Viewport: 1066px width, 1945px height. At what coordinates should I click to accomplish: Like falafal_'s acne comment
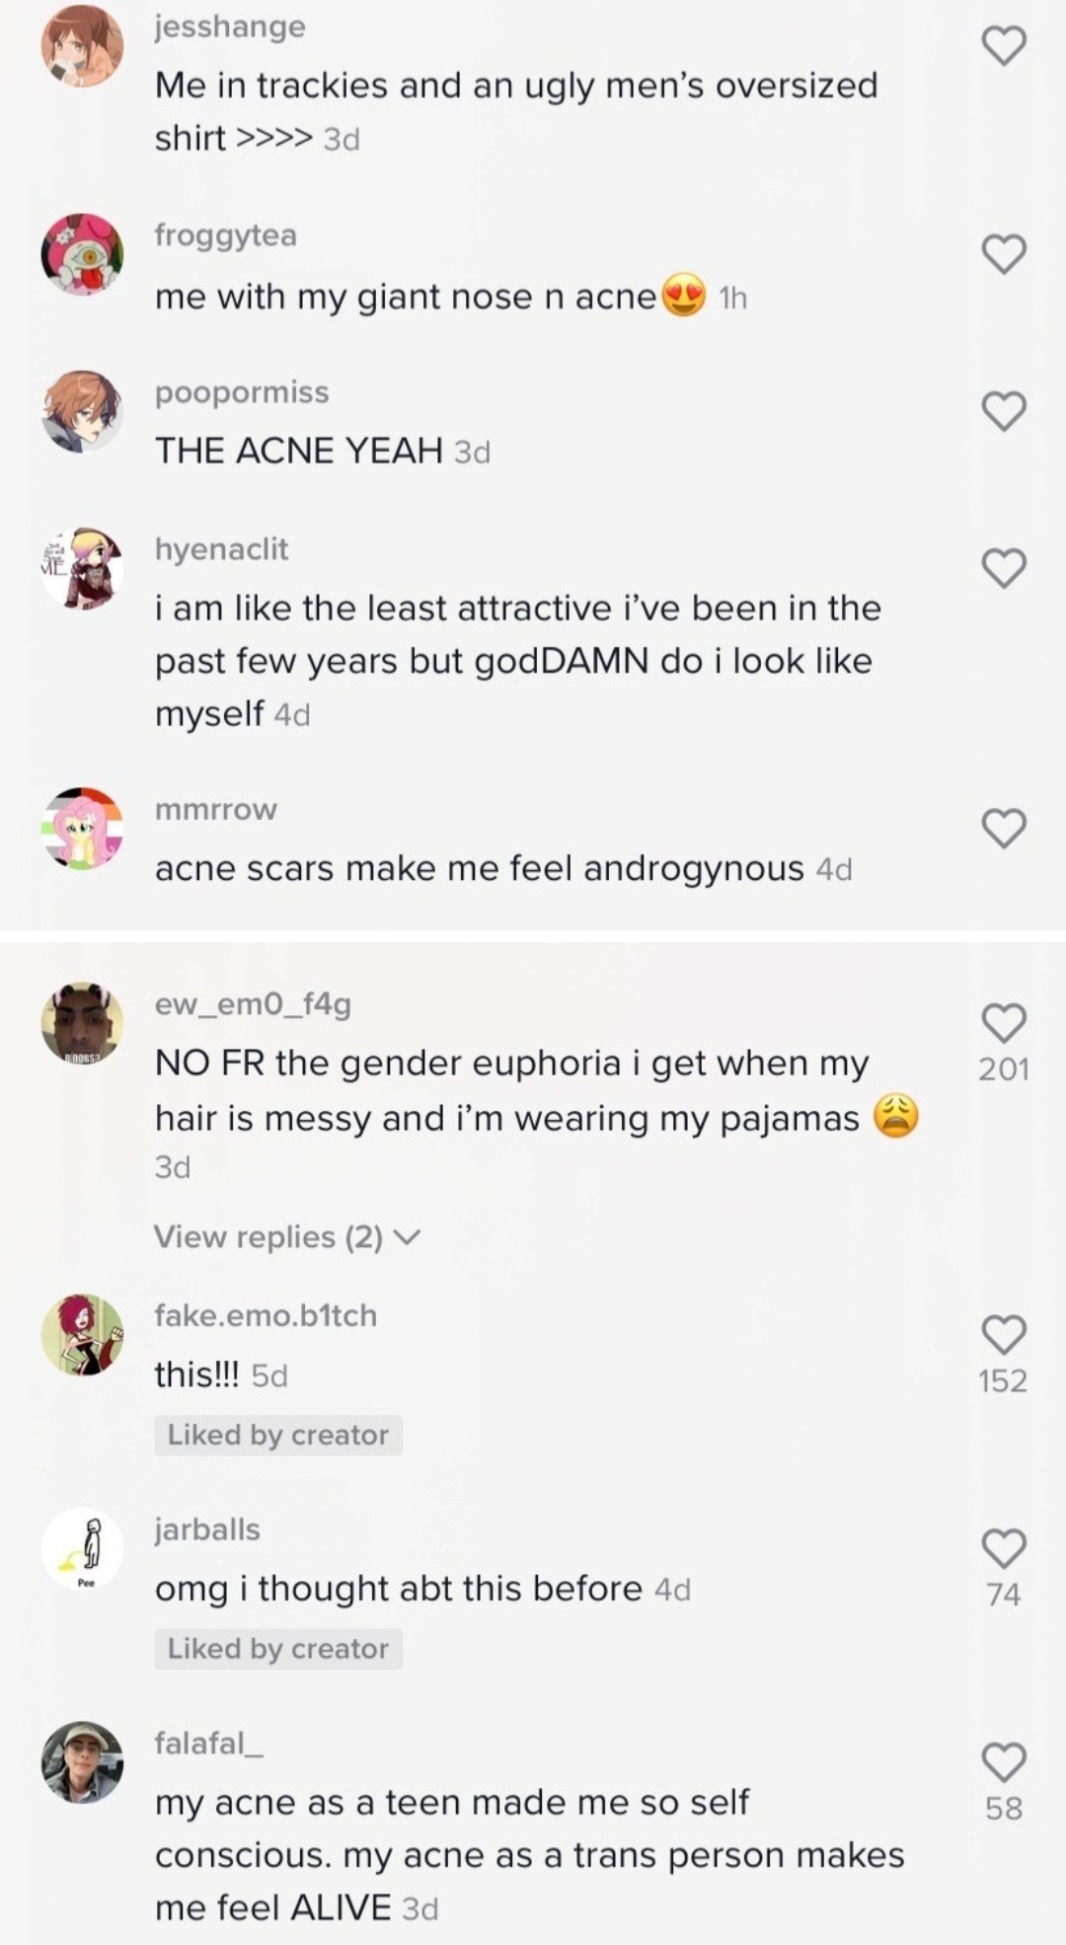1004,1762
